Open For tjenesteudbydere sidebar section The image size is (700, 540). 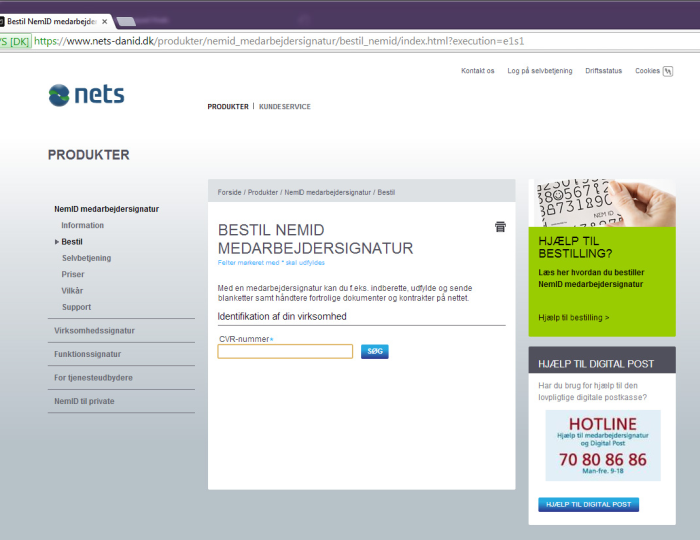pyautogui.click(x=93, y=378)
